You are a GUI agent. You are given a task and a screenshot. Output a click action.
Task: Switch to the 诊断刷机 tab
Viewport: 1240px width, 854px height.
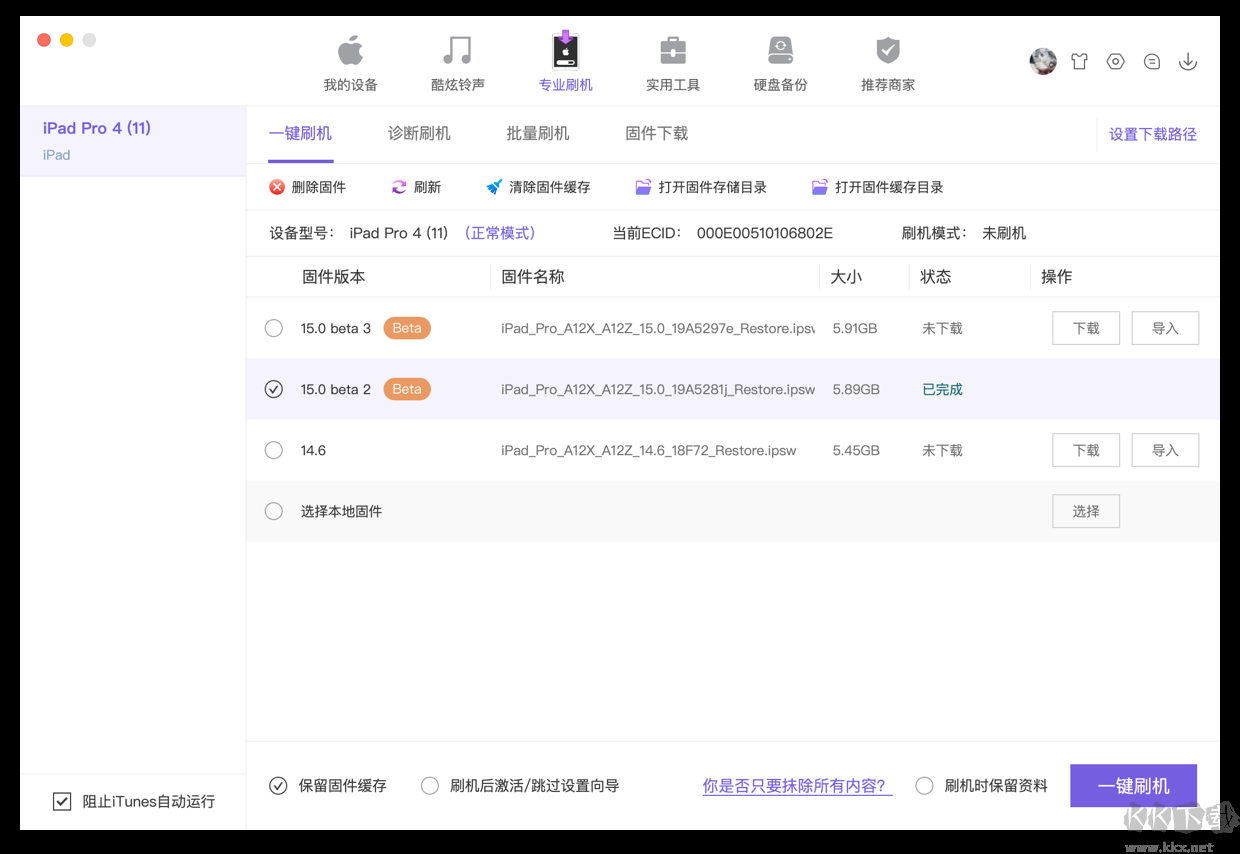point(419,132)
